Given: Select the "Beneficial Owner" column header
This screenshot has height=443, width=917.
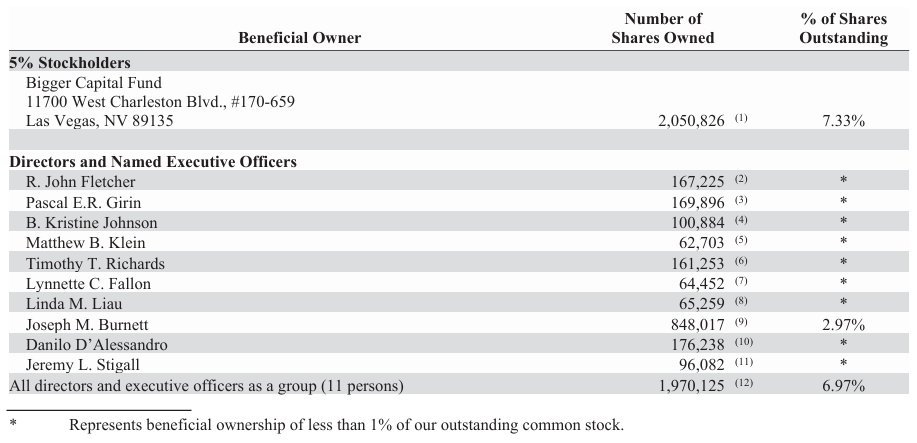Looking at the screenshot, I should coord(299,38).
